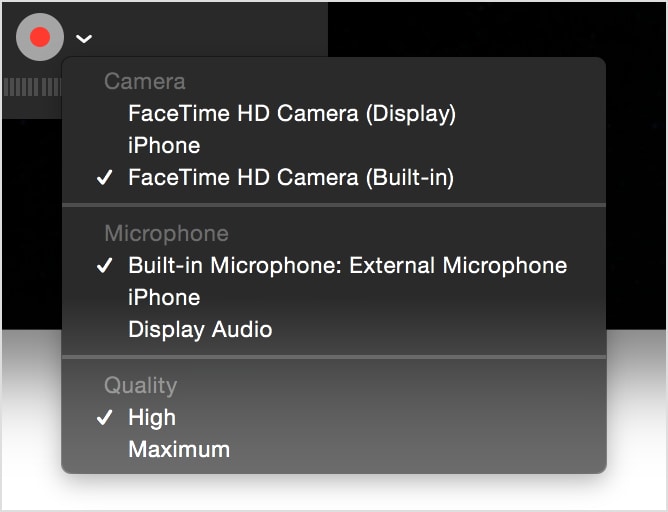Select FaceTime HD Camera (Display)

click(x=291, y=114)
